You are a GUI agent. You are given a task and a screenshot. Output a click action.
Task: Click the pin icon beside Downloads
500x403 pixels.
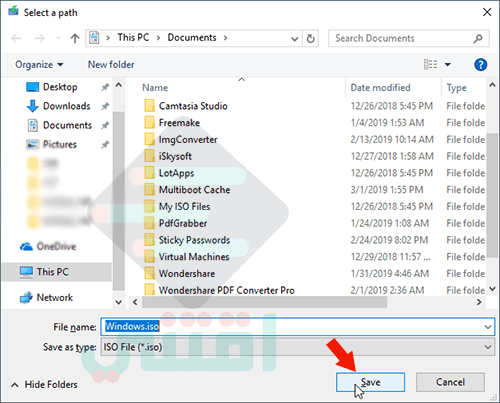click(105, 106)
